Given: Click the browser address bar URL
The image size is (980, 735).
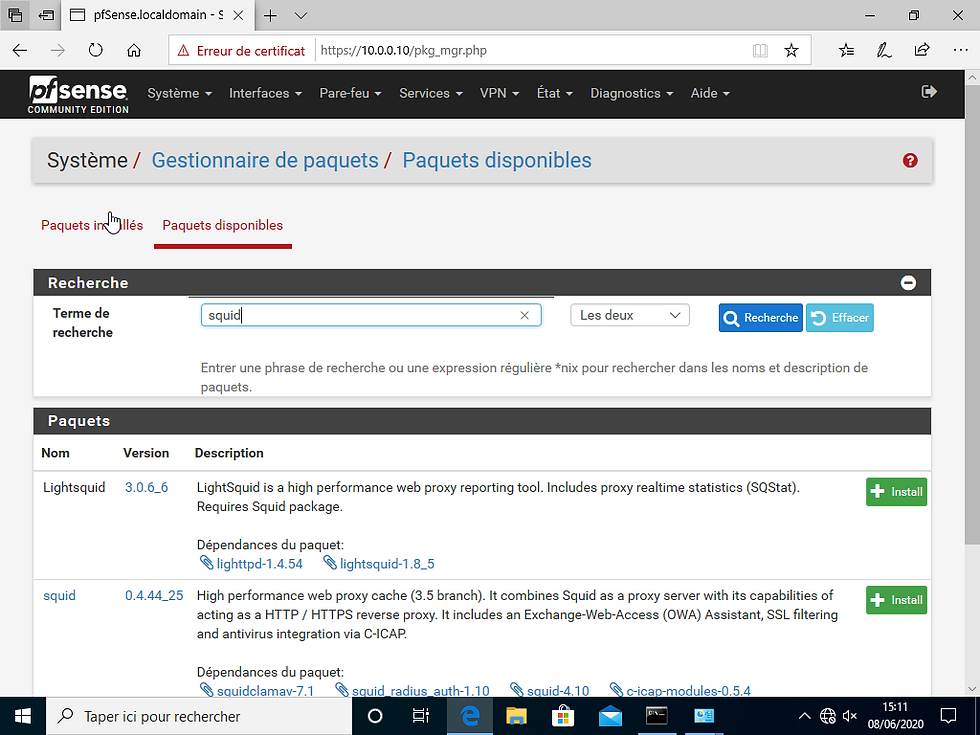Looking at the screenshot, I should tap(404, 51).
